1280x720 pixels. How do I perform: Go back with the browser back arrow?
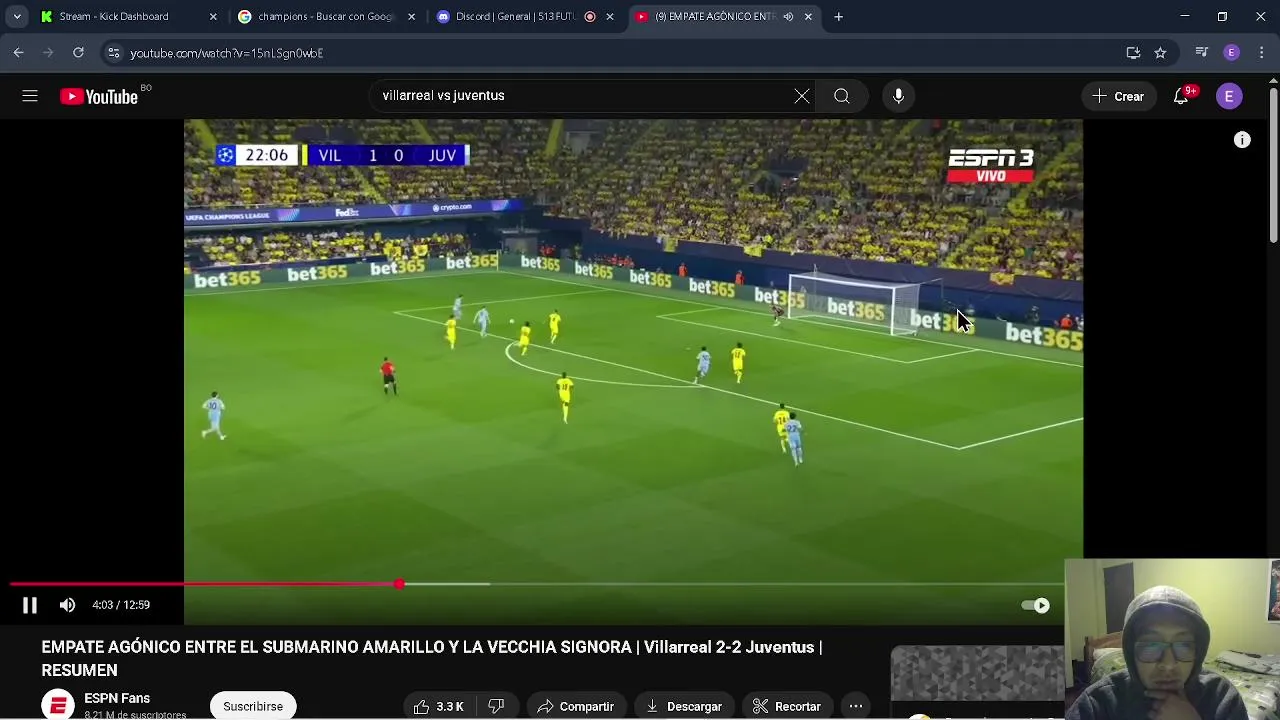(19, 52)
